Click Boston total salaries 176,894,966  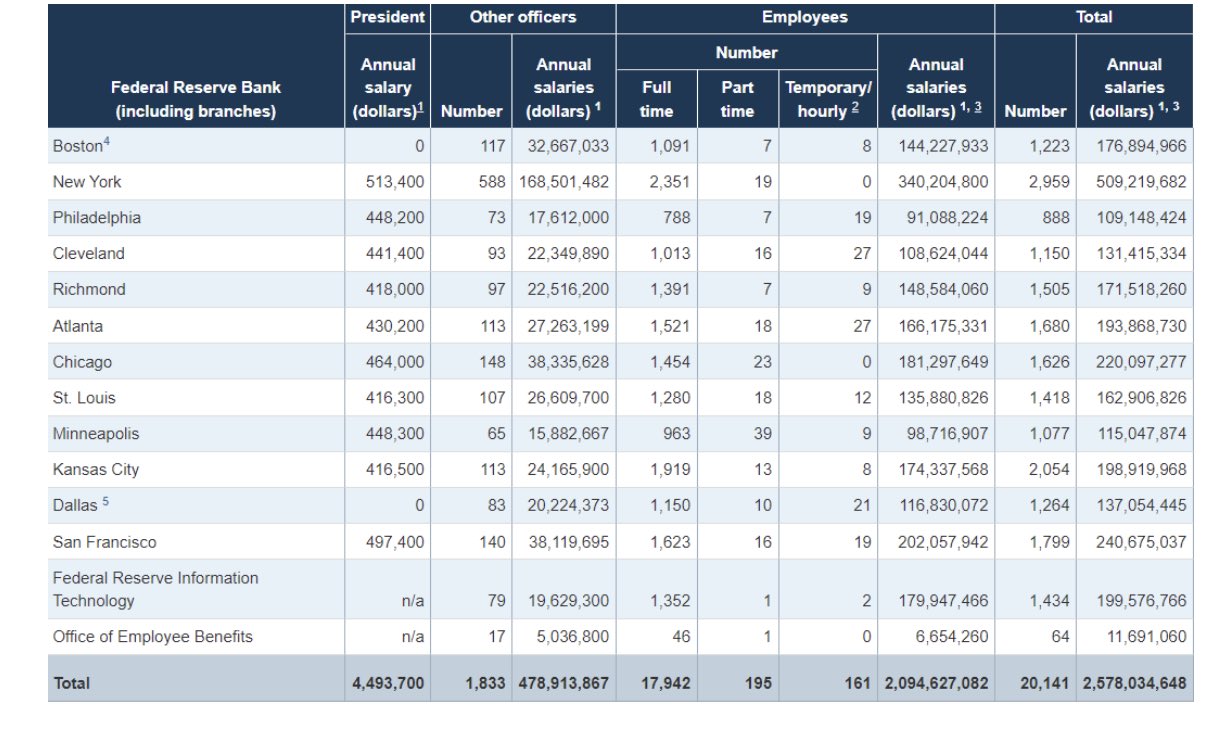click(1142, 146)
